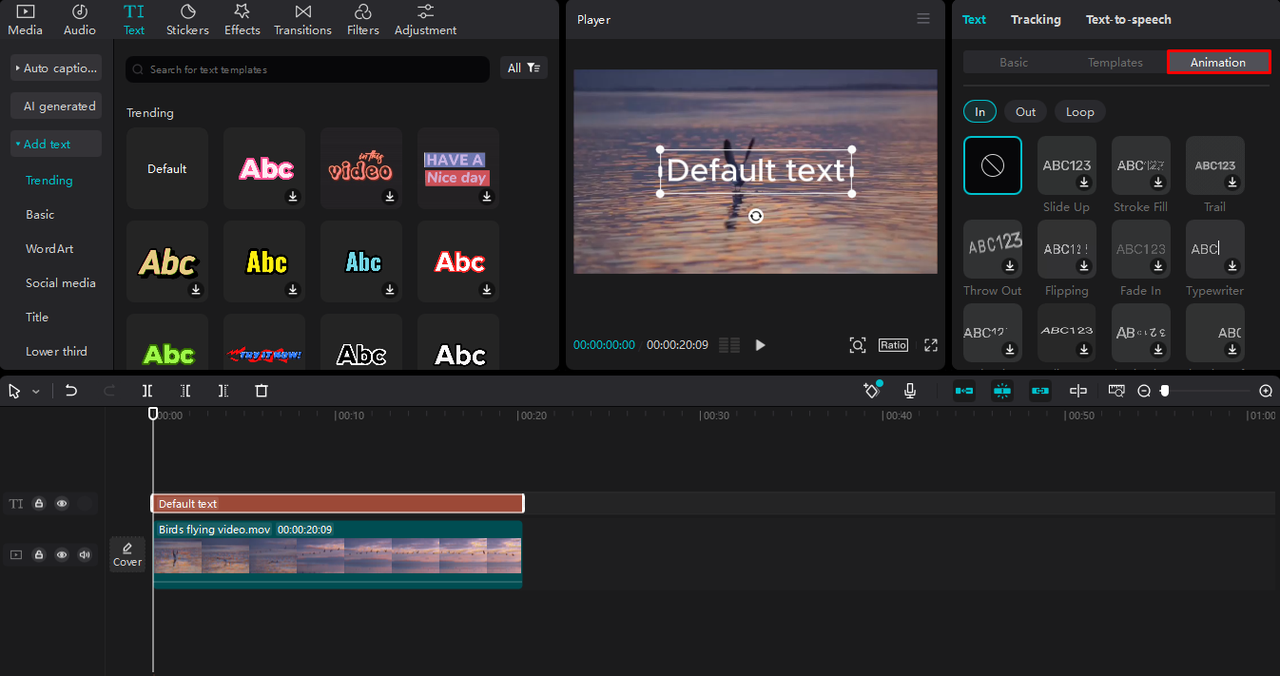Click the Undo arrow icon

click(71, 391)
